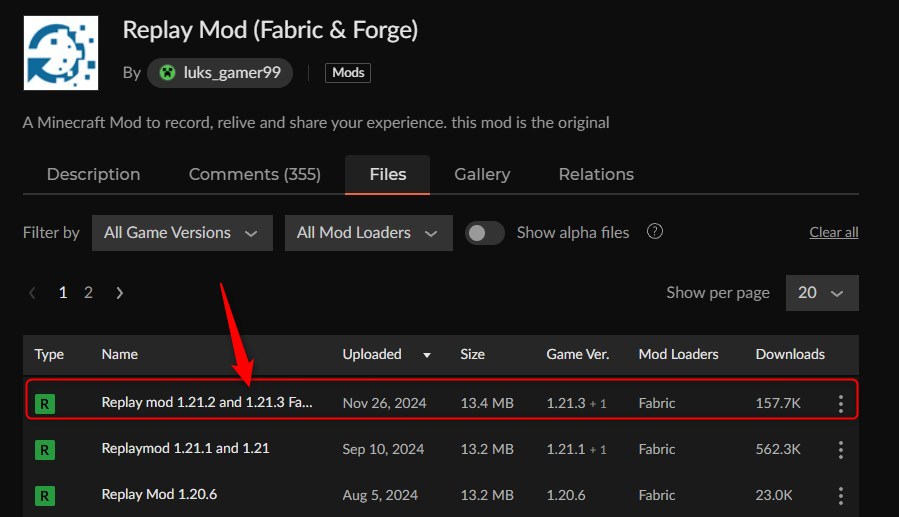Click the Replay Mod logo thumbnail
The image size is (899, 517).
(x=60, y=53)
